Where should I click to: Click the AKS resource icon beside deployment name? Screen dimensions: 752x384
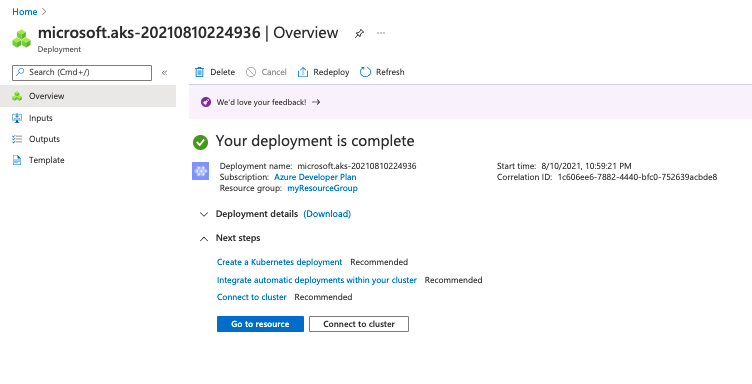coord(200,171)
